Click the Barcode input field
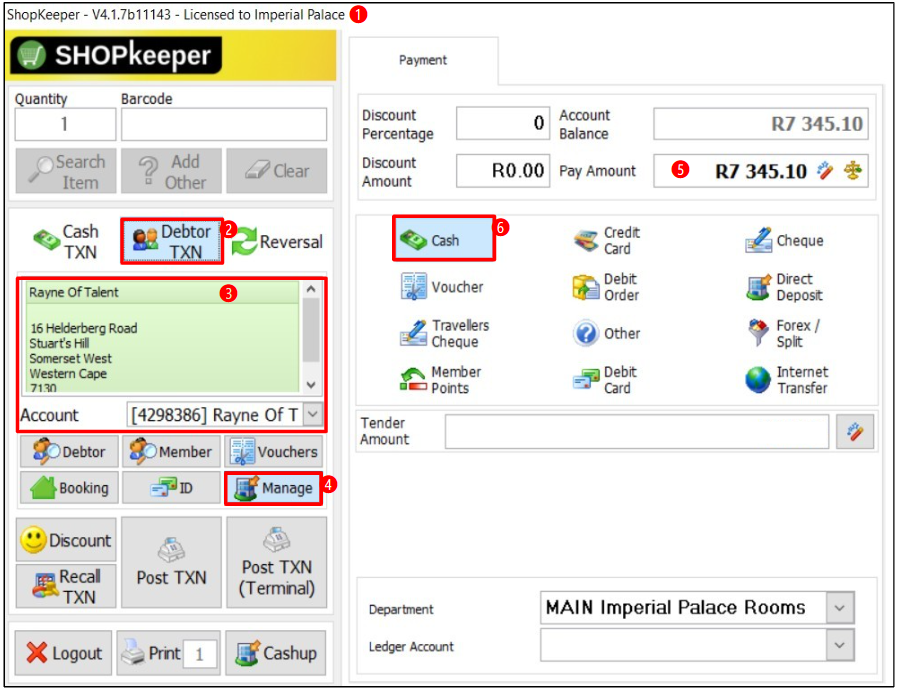 tap(224, 124)
